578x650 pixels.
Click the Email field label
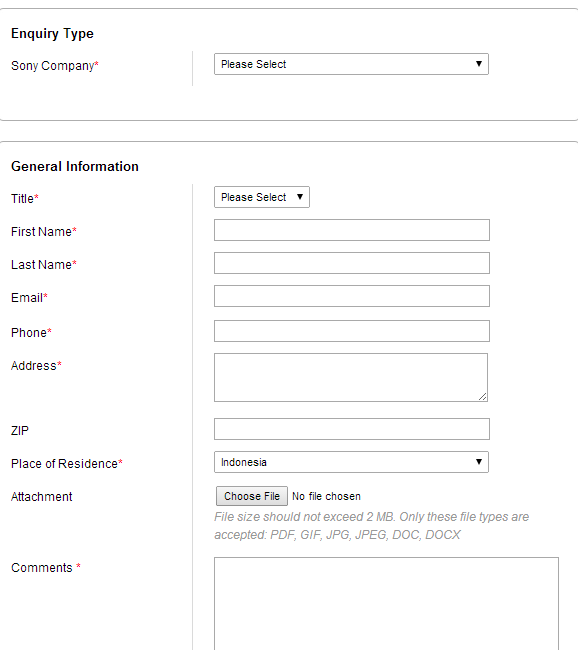point(29,298)
